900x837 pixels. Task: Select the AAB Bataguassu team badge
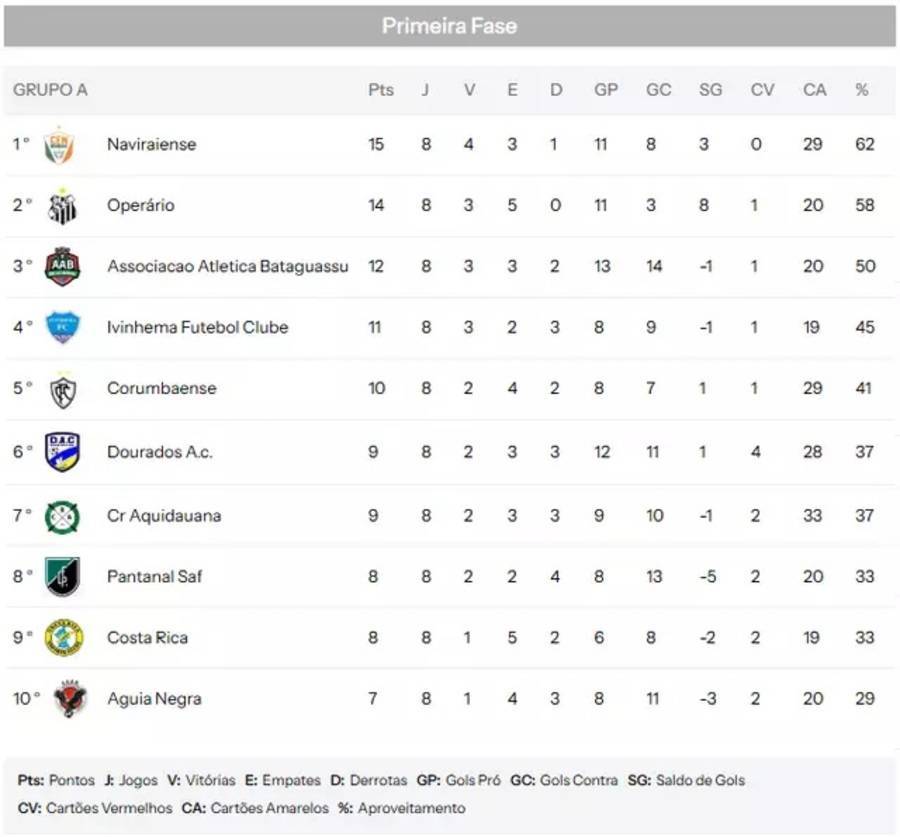click(62, 267)
